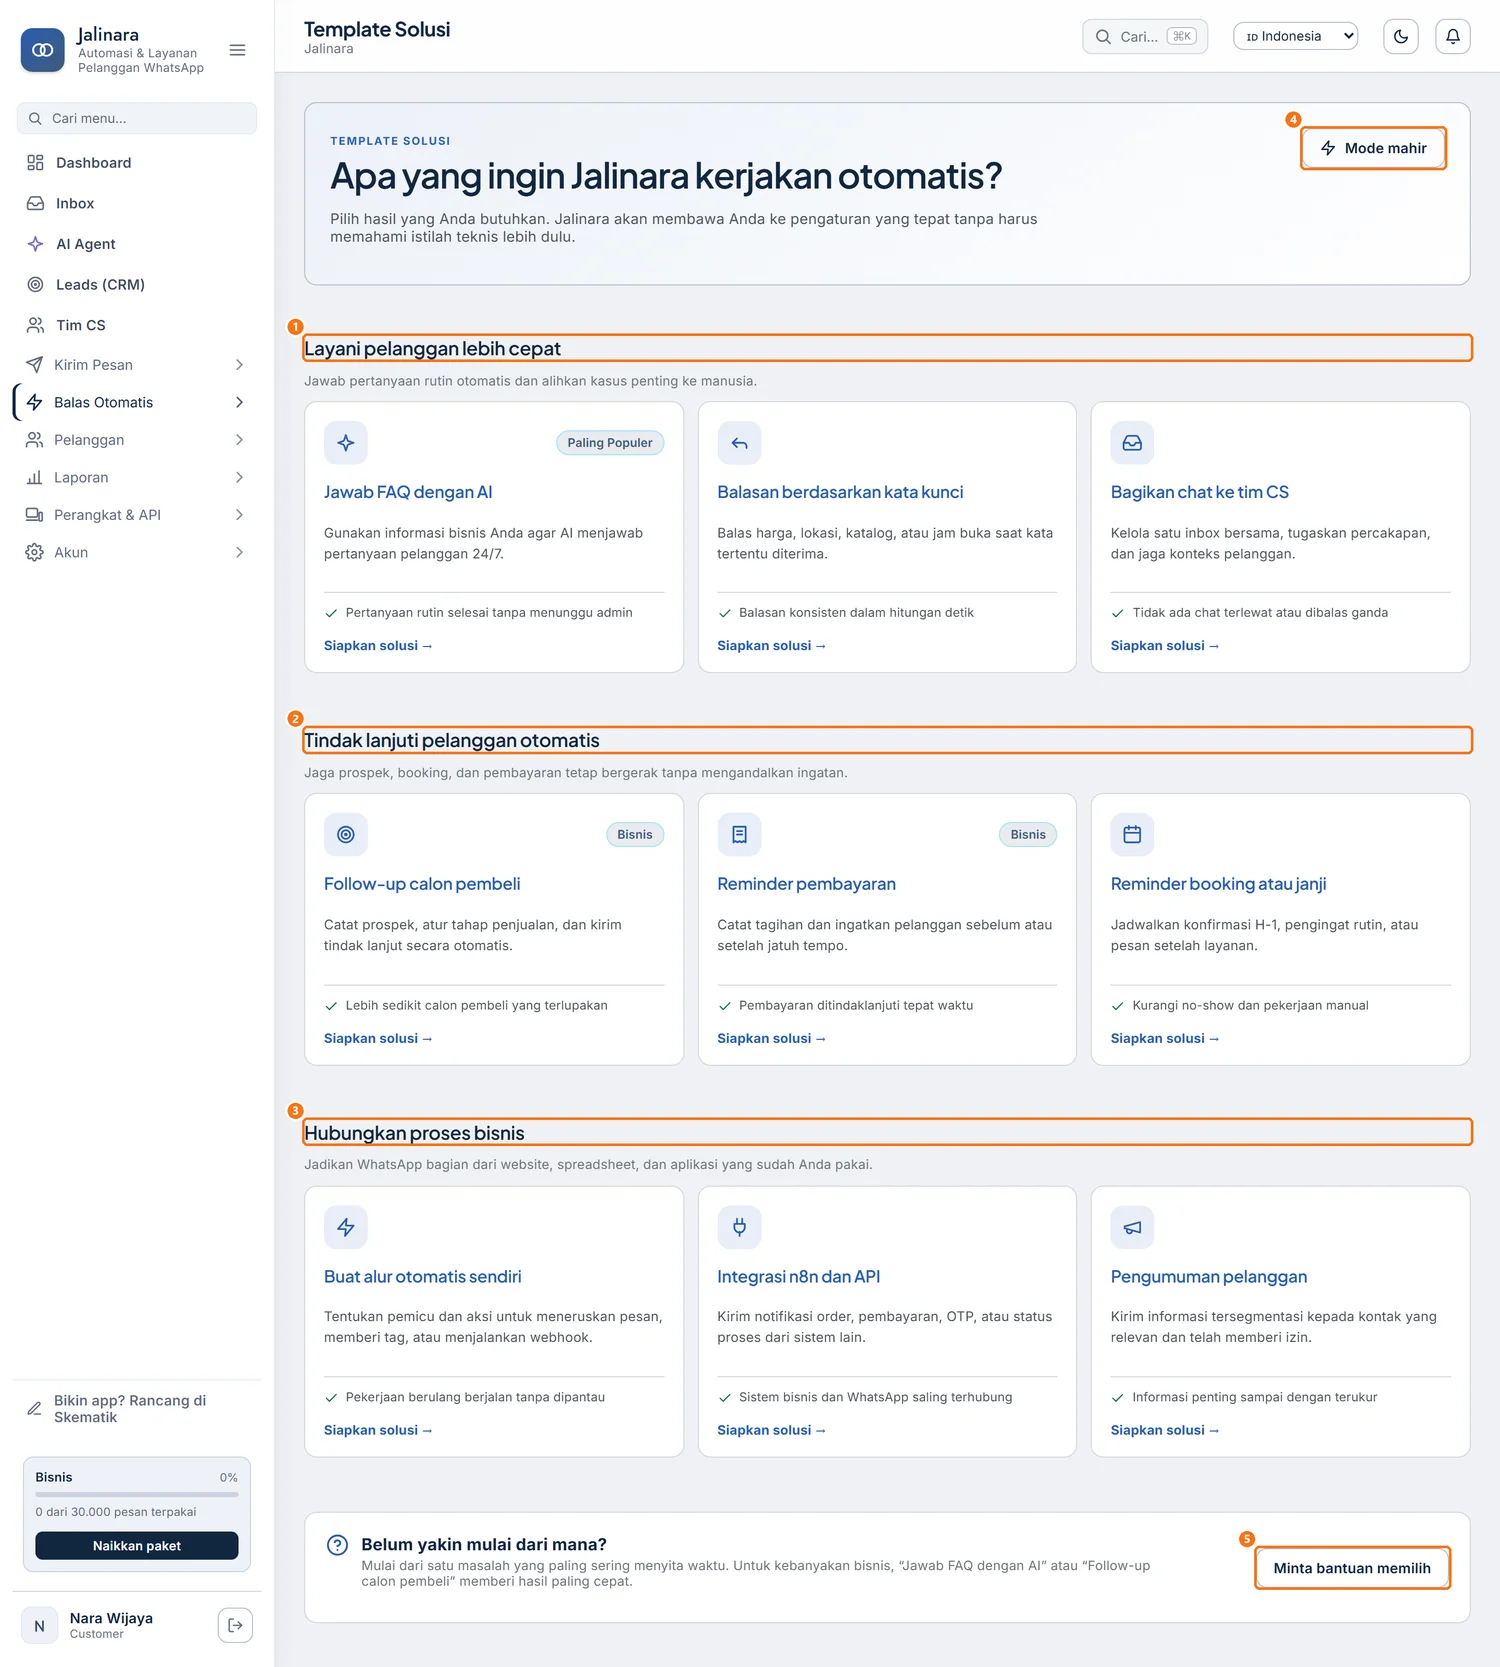Open the Indonesia language dropdown
The height and width of the screenshot is (1667, 1500).
1296,37
